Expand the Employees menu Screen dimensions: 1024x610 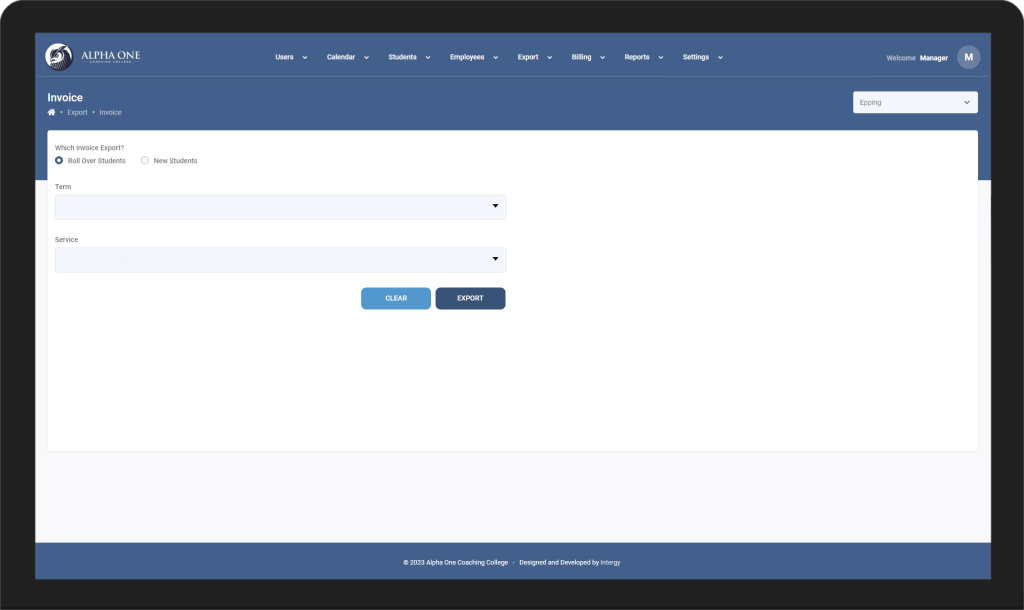(x=473, y=57)
